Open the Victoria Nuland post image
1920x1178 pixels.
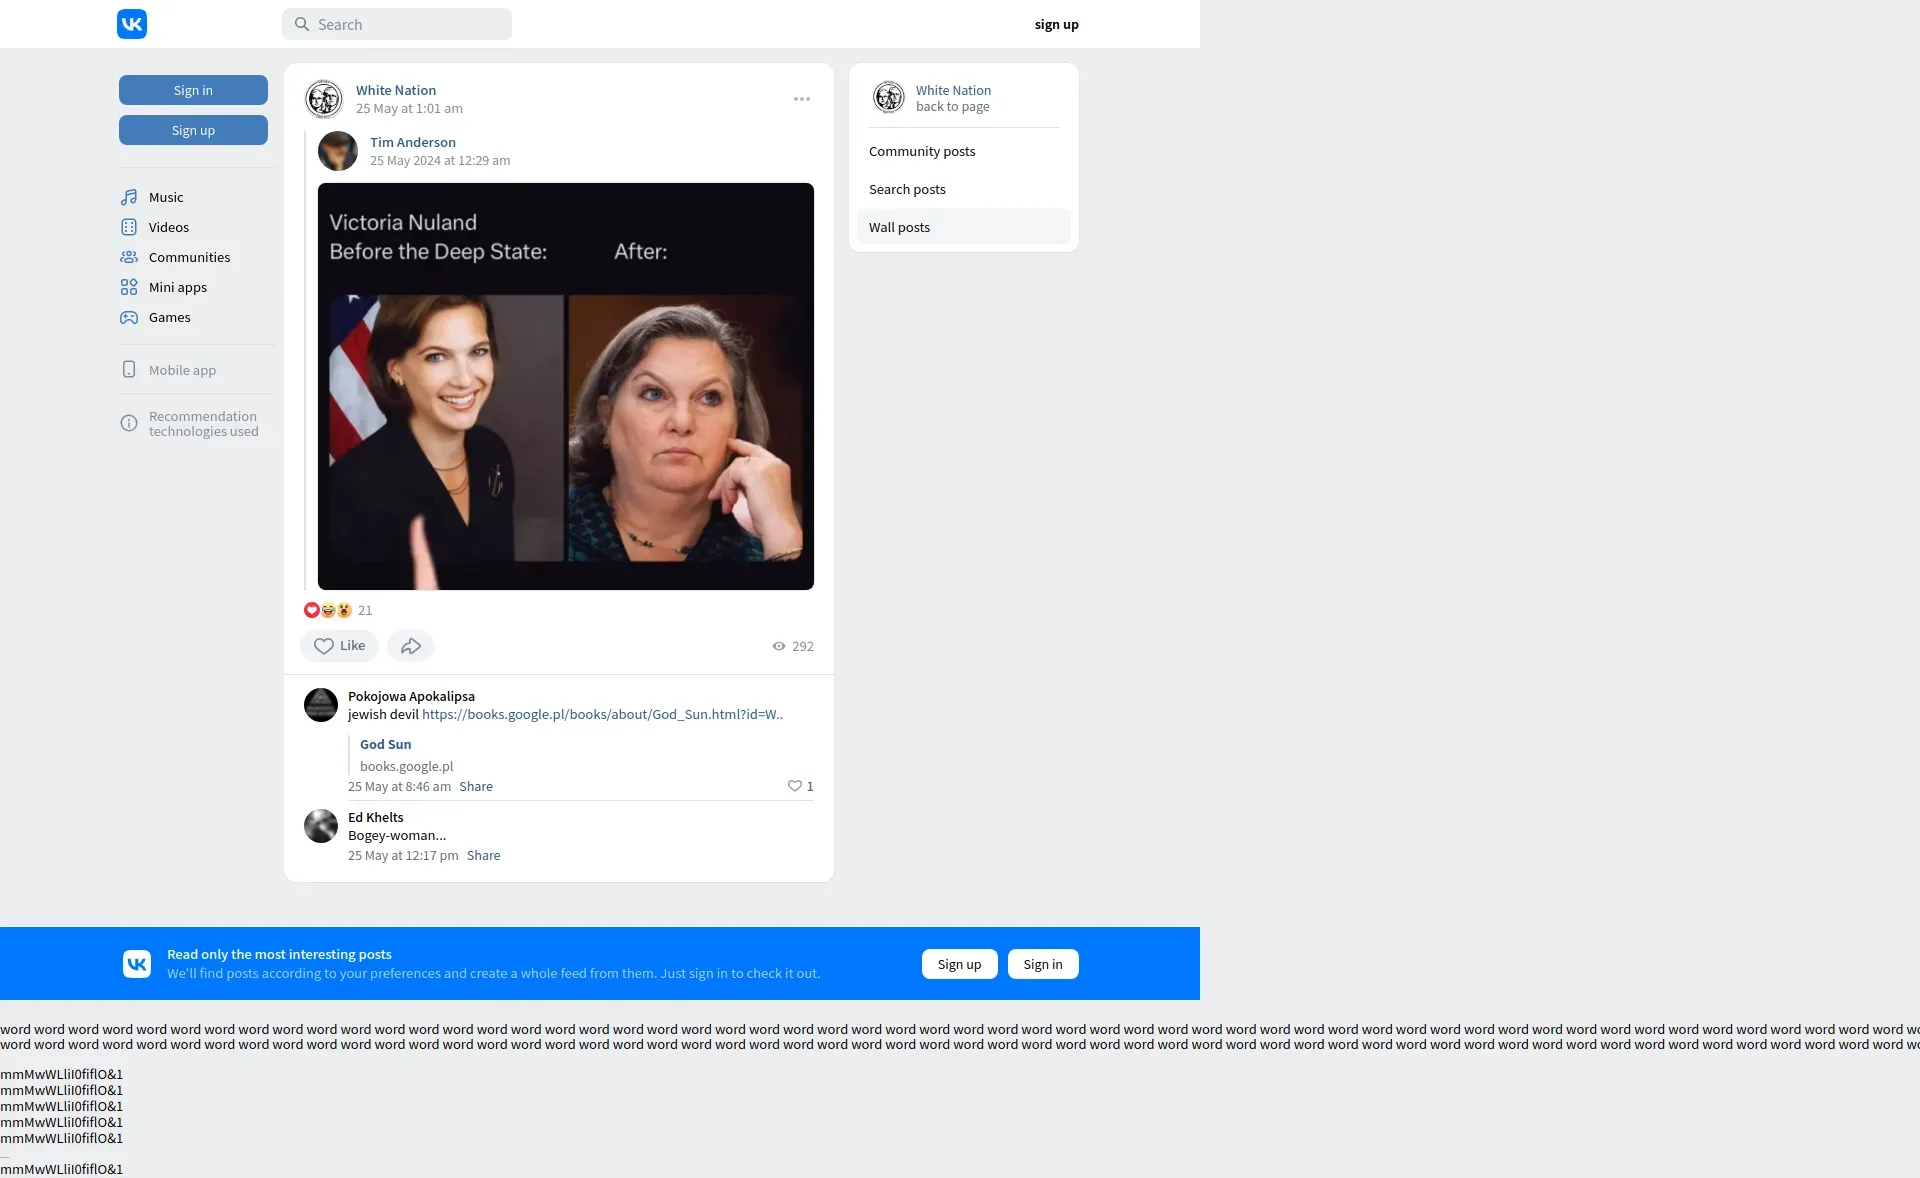566,386
